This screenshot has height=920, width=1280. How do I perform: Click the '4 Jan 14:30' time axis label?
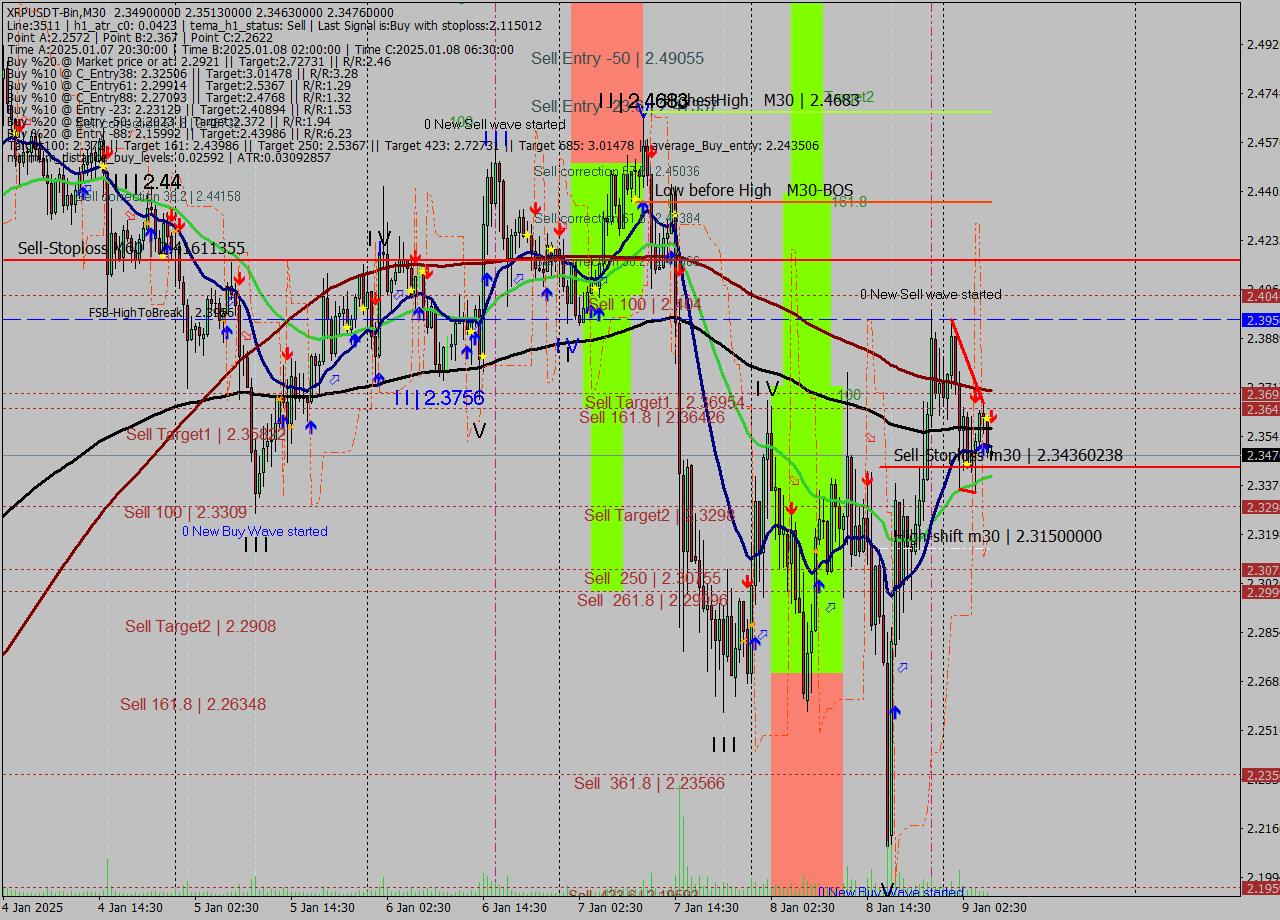pyautogui.click(x=130, y=907)
